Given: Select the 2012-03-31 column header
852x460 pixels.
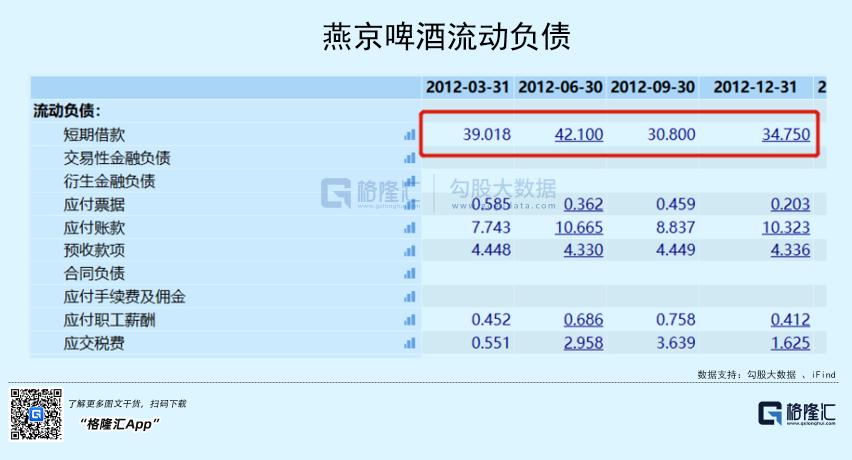Looking at the screenshot, I should (x=467, y=87).
